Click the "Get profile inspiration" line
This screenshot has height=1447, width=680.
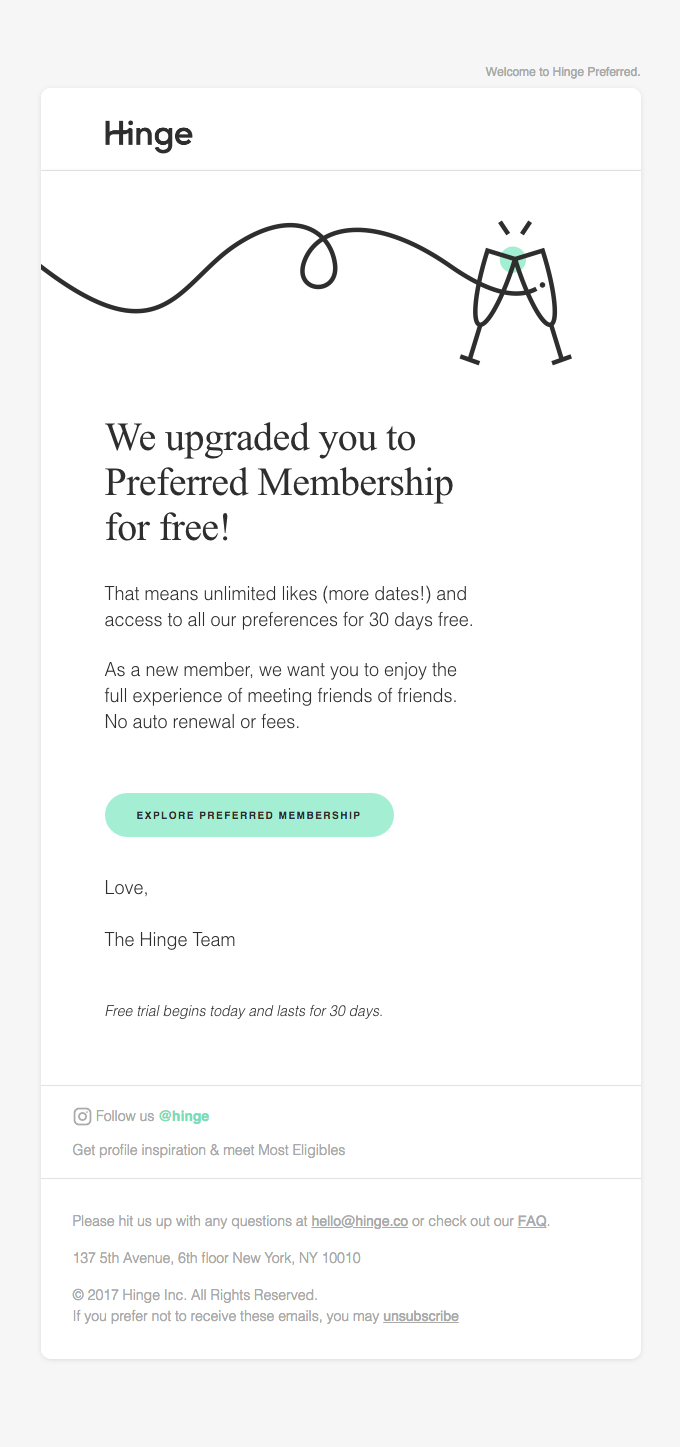208,1150
